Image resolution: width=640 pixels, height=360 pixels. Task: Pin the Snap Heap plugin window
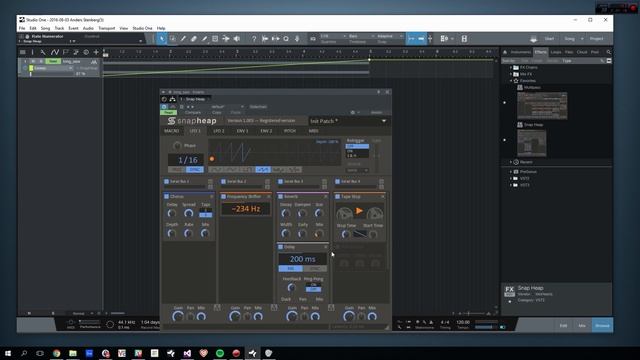click(x=378, y=92)
